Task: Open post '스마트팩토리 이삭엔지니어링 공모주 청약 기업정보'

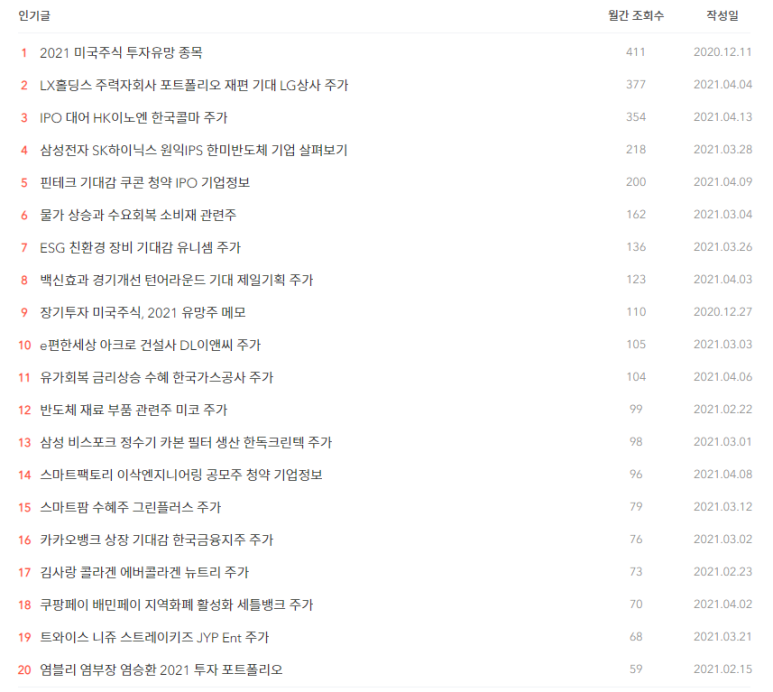Action: [181, 476]
